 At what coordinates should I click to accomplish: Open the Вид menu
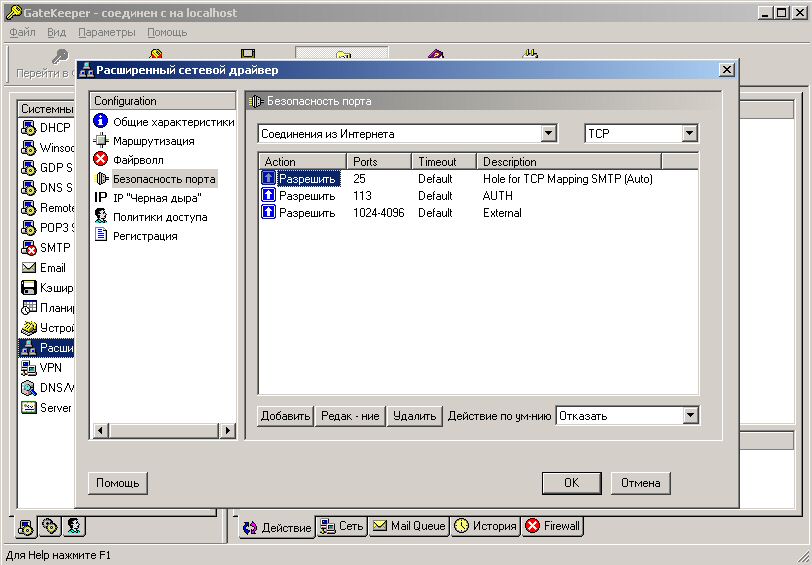coord(56,32)
